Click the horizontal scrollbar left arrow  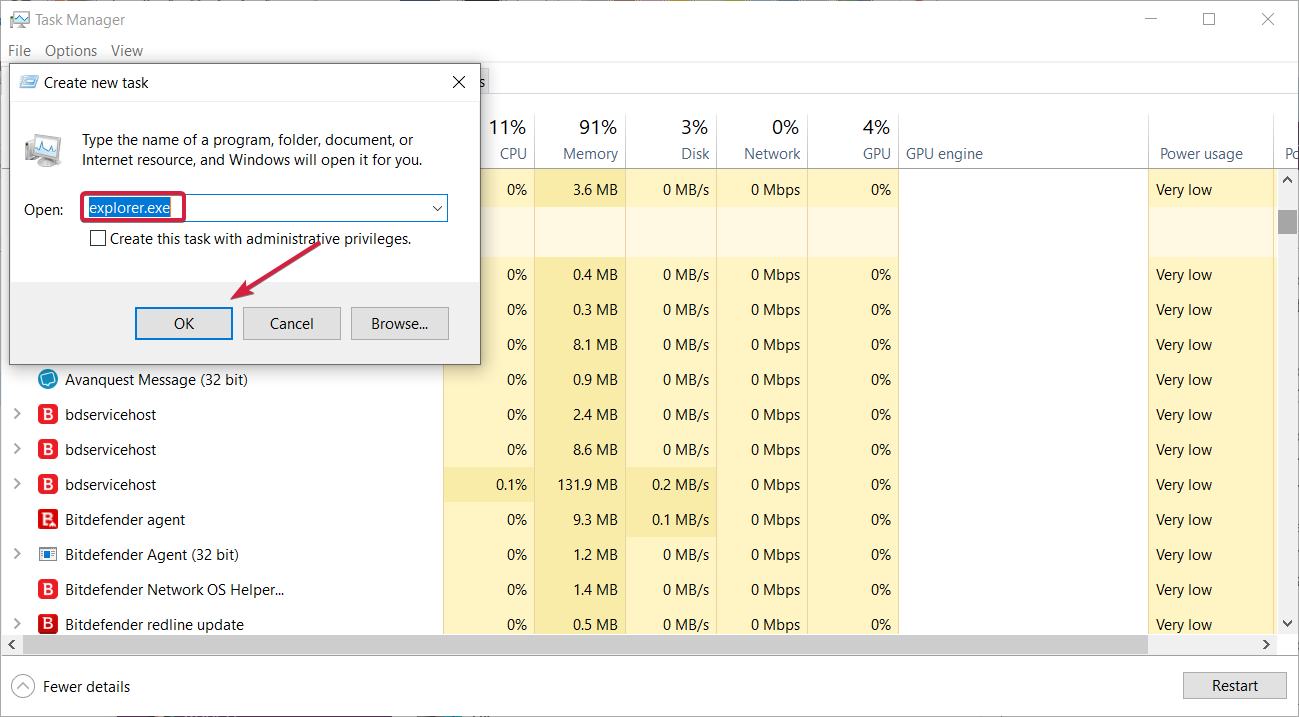pyautogui.click(x=12, y=646)
